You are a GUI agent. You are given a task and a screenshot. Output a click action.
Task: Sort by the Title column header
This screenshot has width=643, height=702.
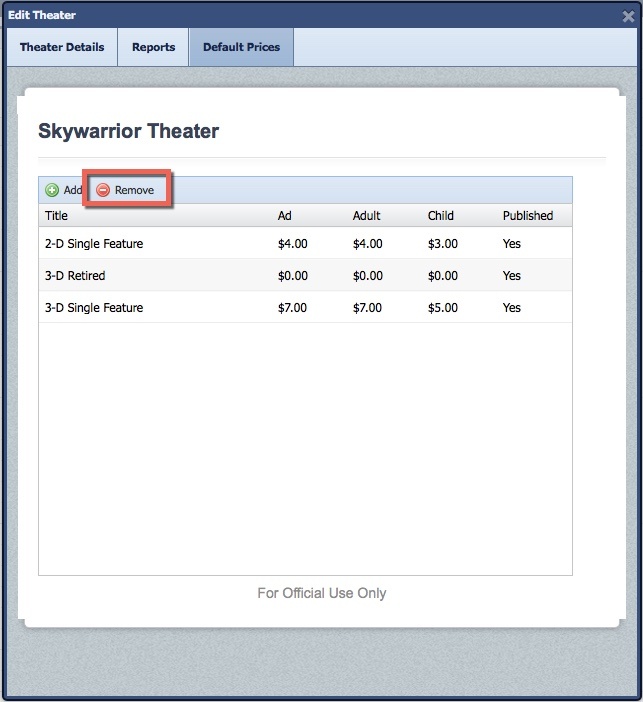click(57, 216)
